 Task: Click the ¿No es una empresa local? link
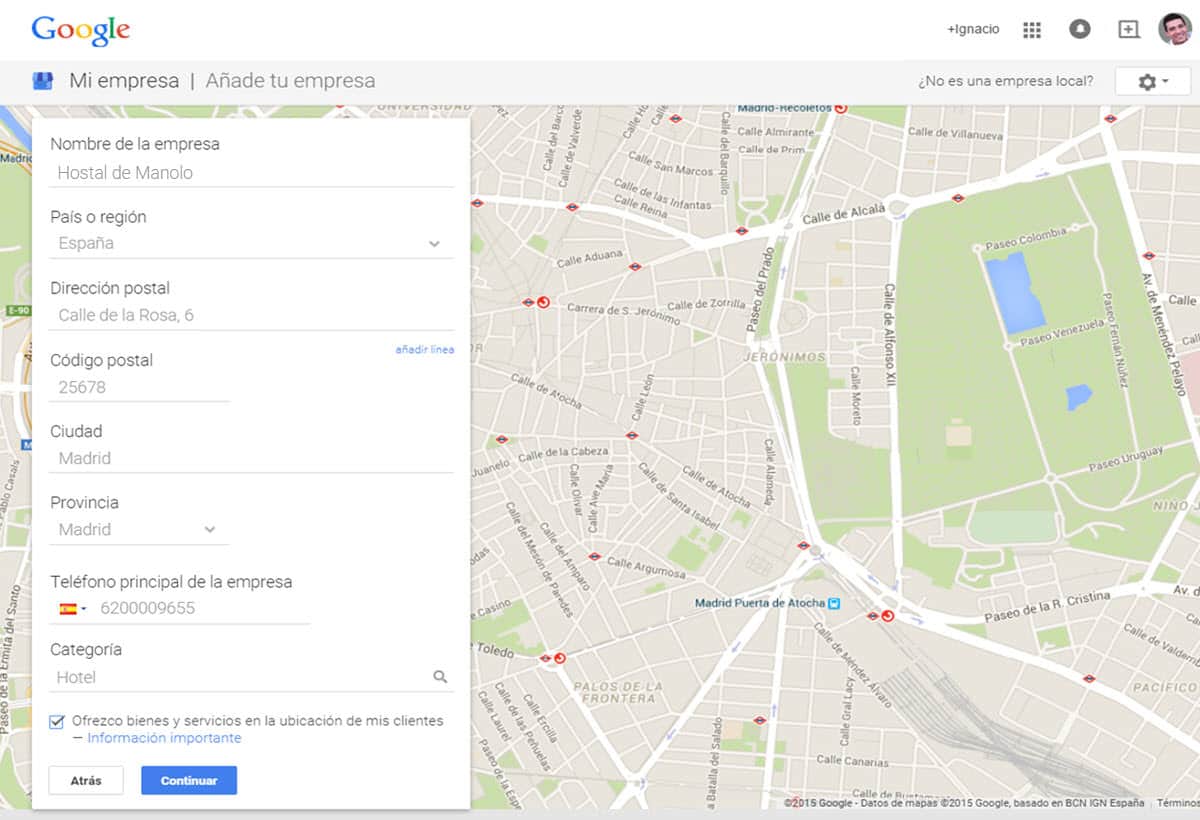tap(1005, 82)
